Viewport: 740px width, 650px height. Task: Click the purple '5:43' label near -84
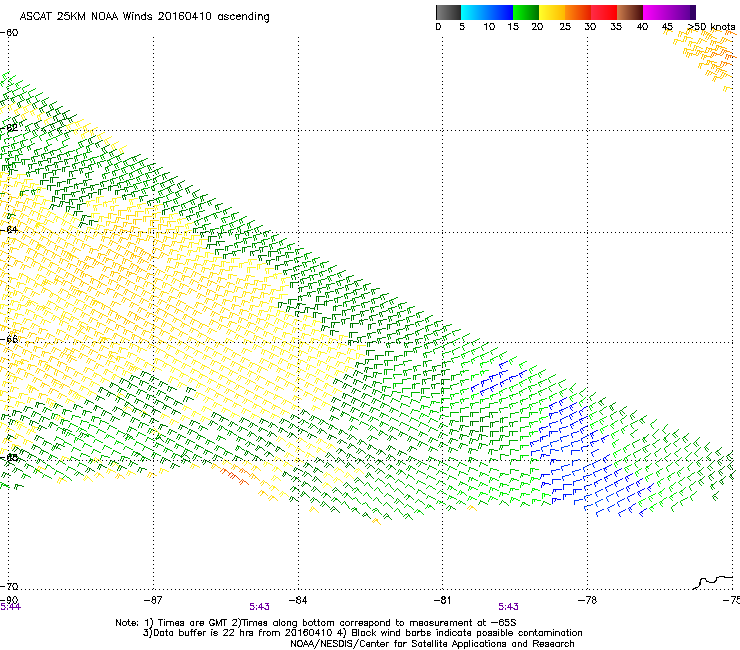[x=260, y=607]
